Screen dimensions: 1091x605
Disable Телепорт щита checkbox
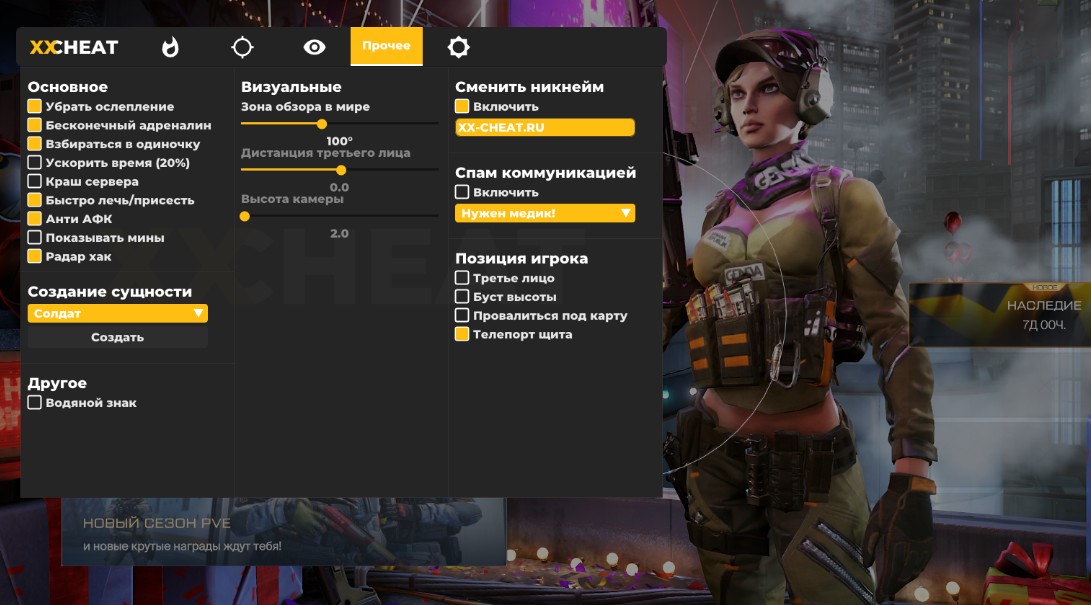coord(461,334)
